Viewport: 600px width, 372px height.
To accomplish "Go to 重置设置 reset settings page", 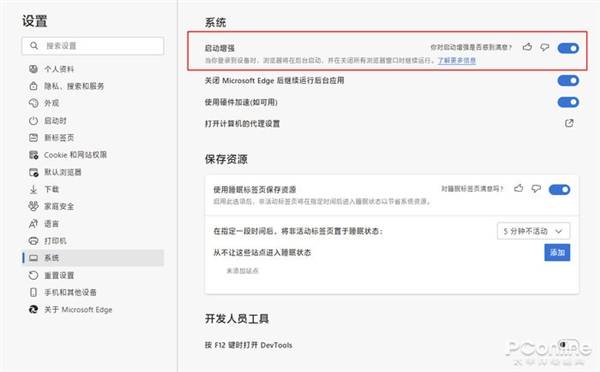I will pos(59,275).
